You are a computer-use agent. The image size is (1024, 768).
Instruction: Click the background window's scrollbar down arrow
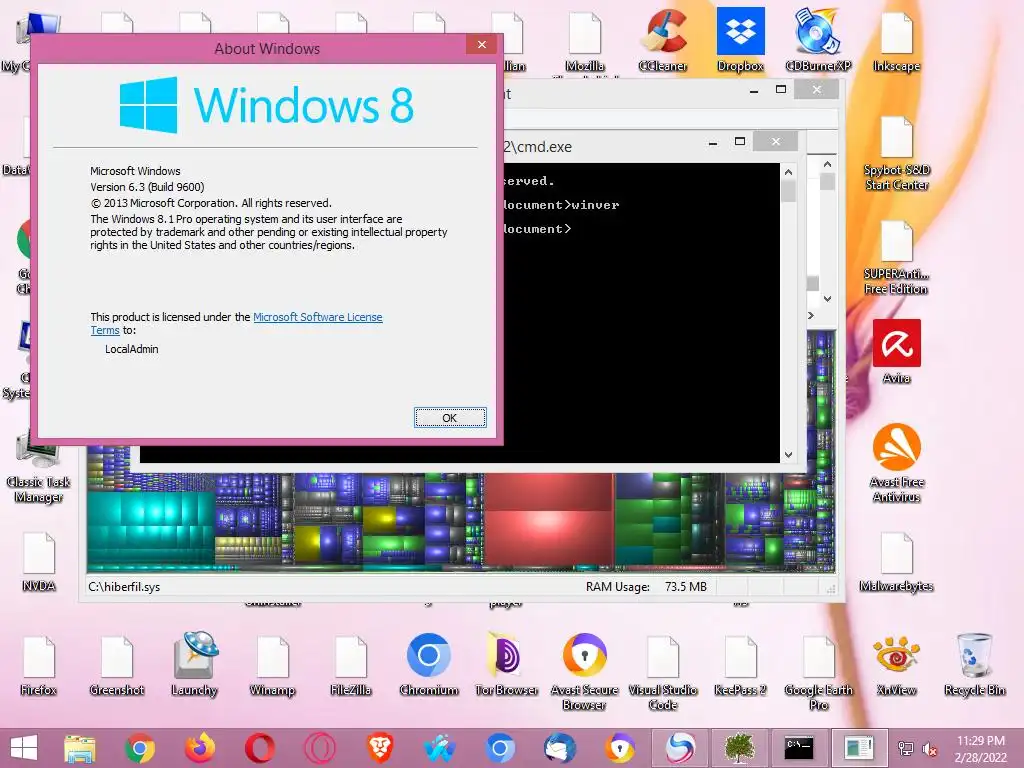(x=827, y=299)
